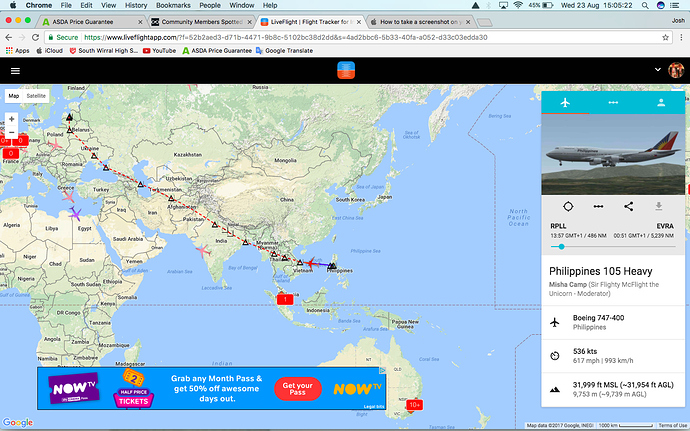Open Apps bookmark shortcut
690x431 pixels.
point(18,51)
